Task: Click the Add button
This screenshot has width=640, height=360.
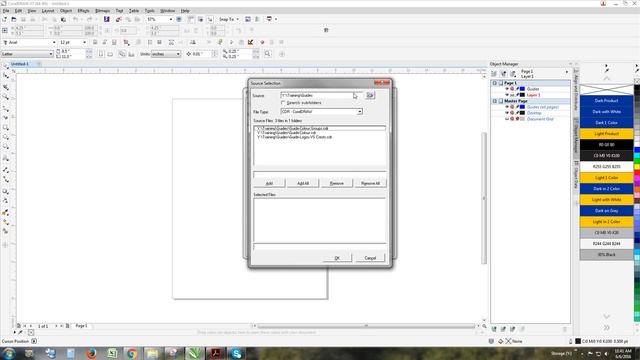Action: 269,183
